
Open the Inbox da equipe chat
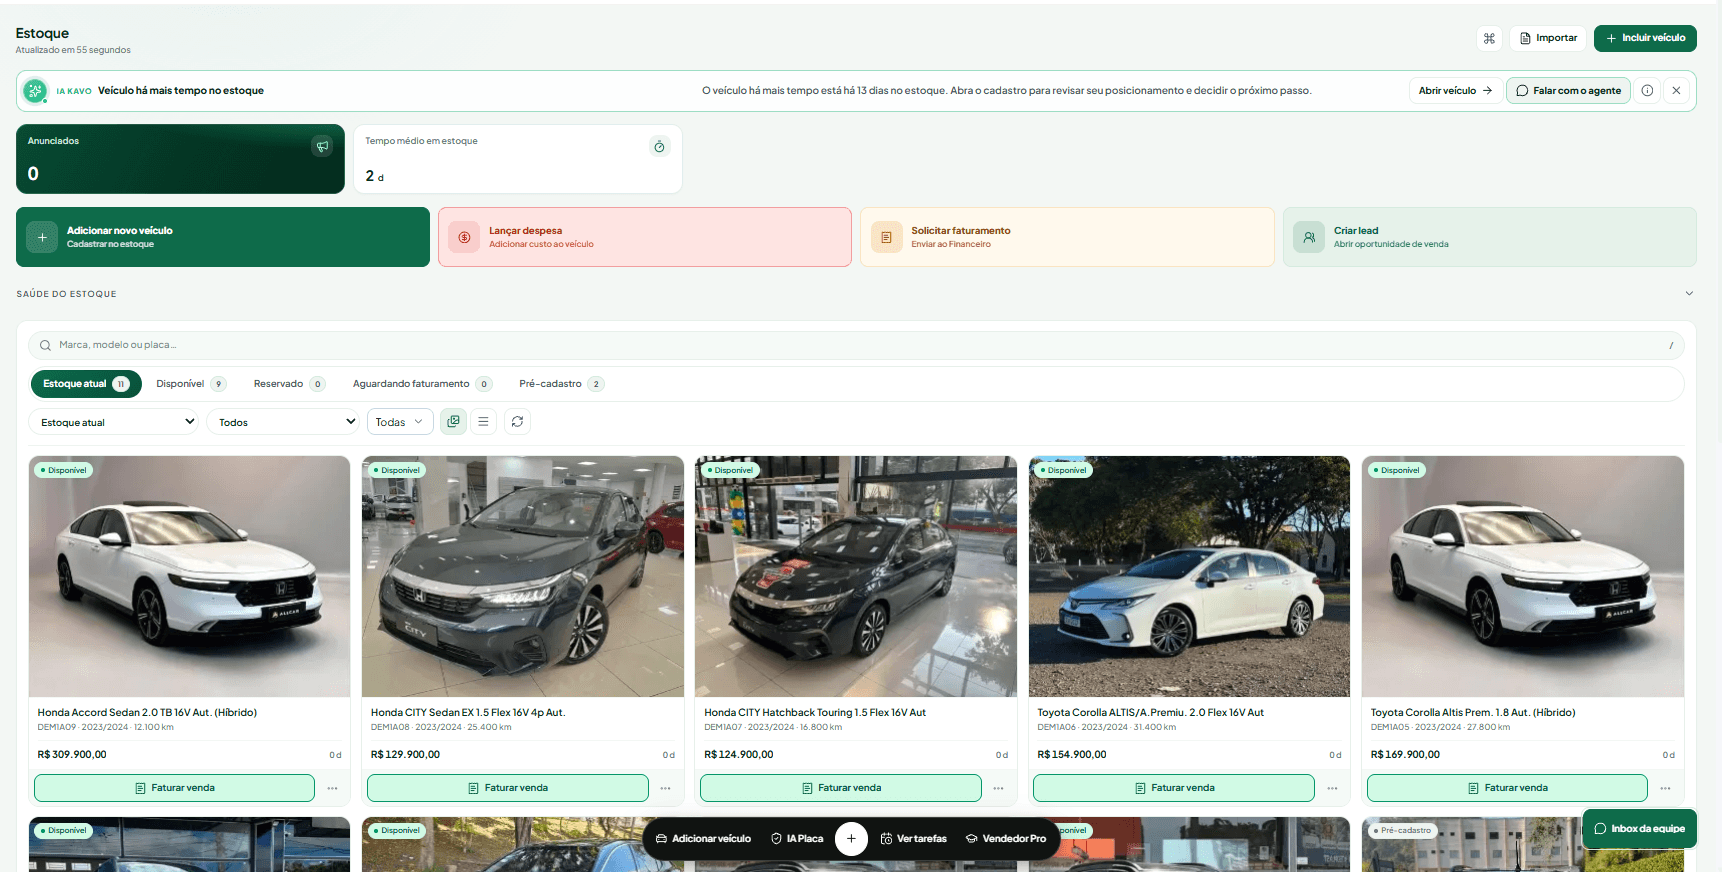1639,829
